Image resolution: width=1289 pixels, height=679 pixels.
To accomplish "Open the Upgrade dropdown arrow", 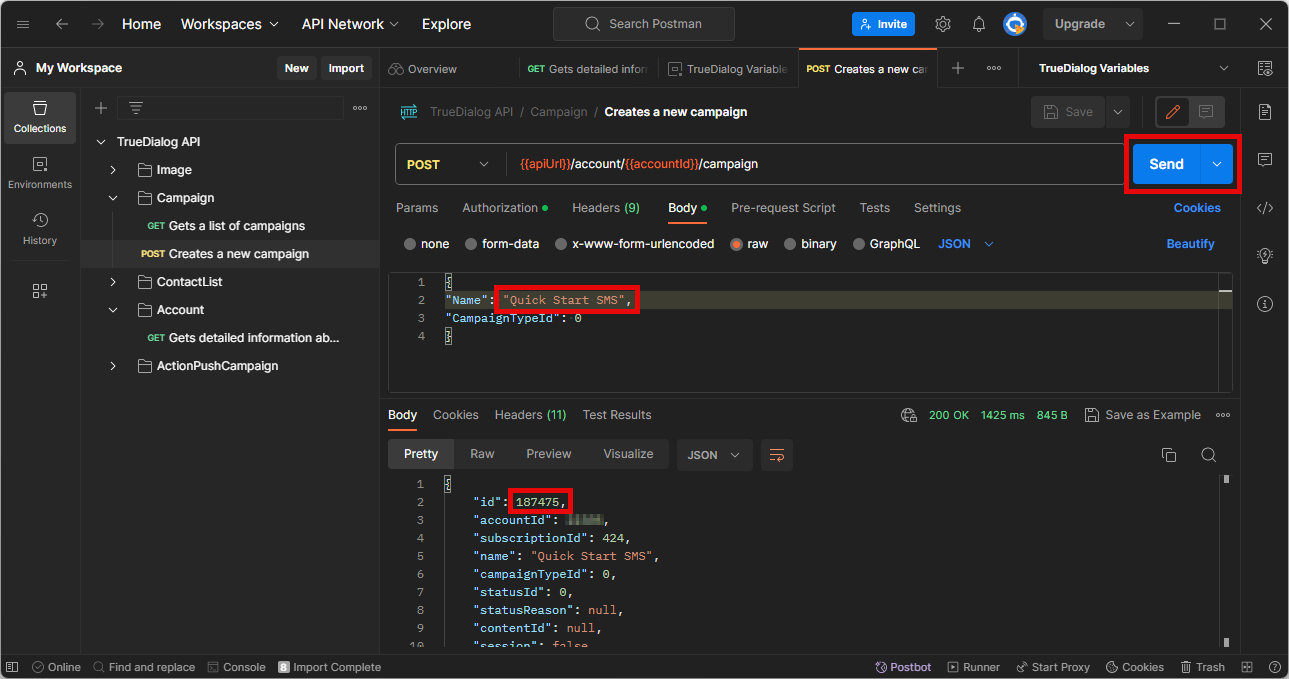I will tap(1130, 24).
